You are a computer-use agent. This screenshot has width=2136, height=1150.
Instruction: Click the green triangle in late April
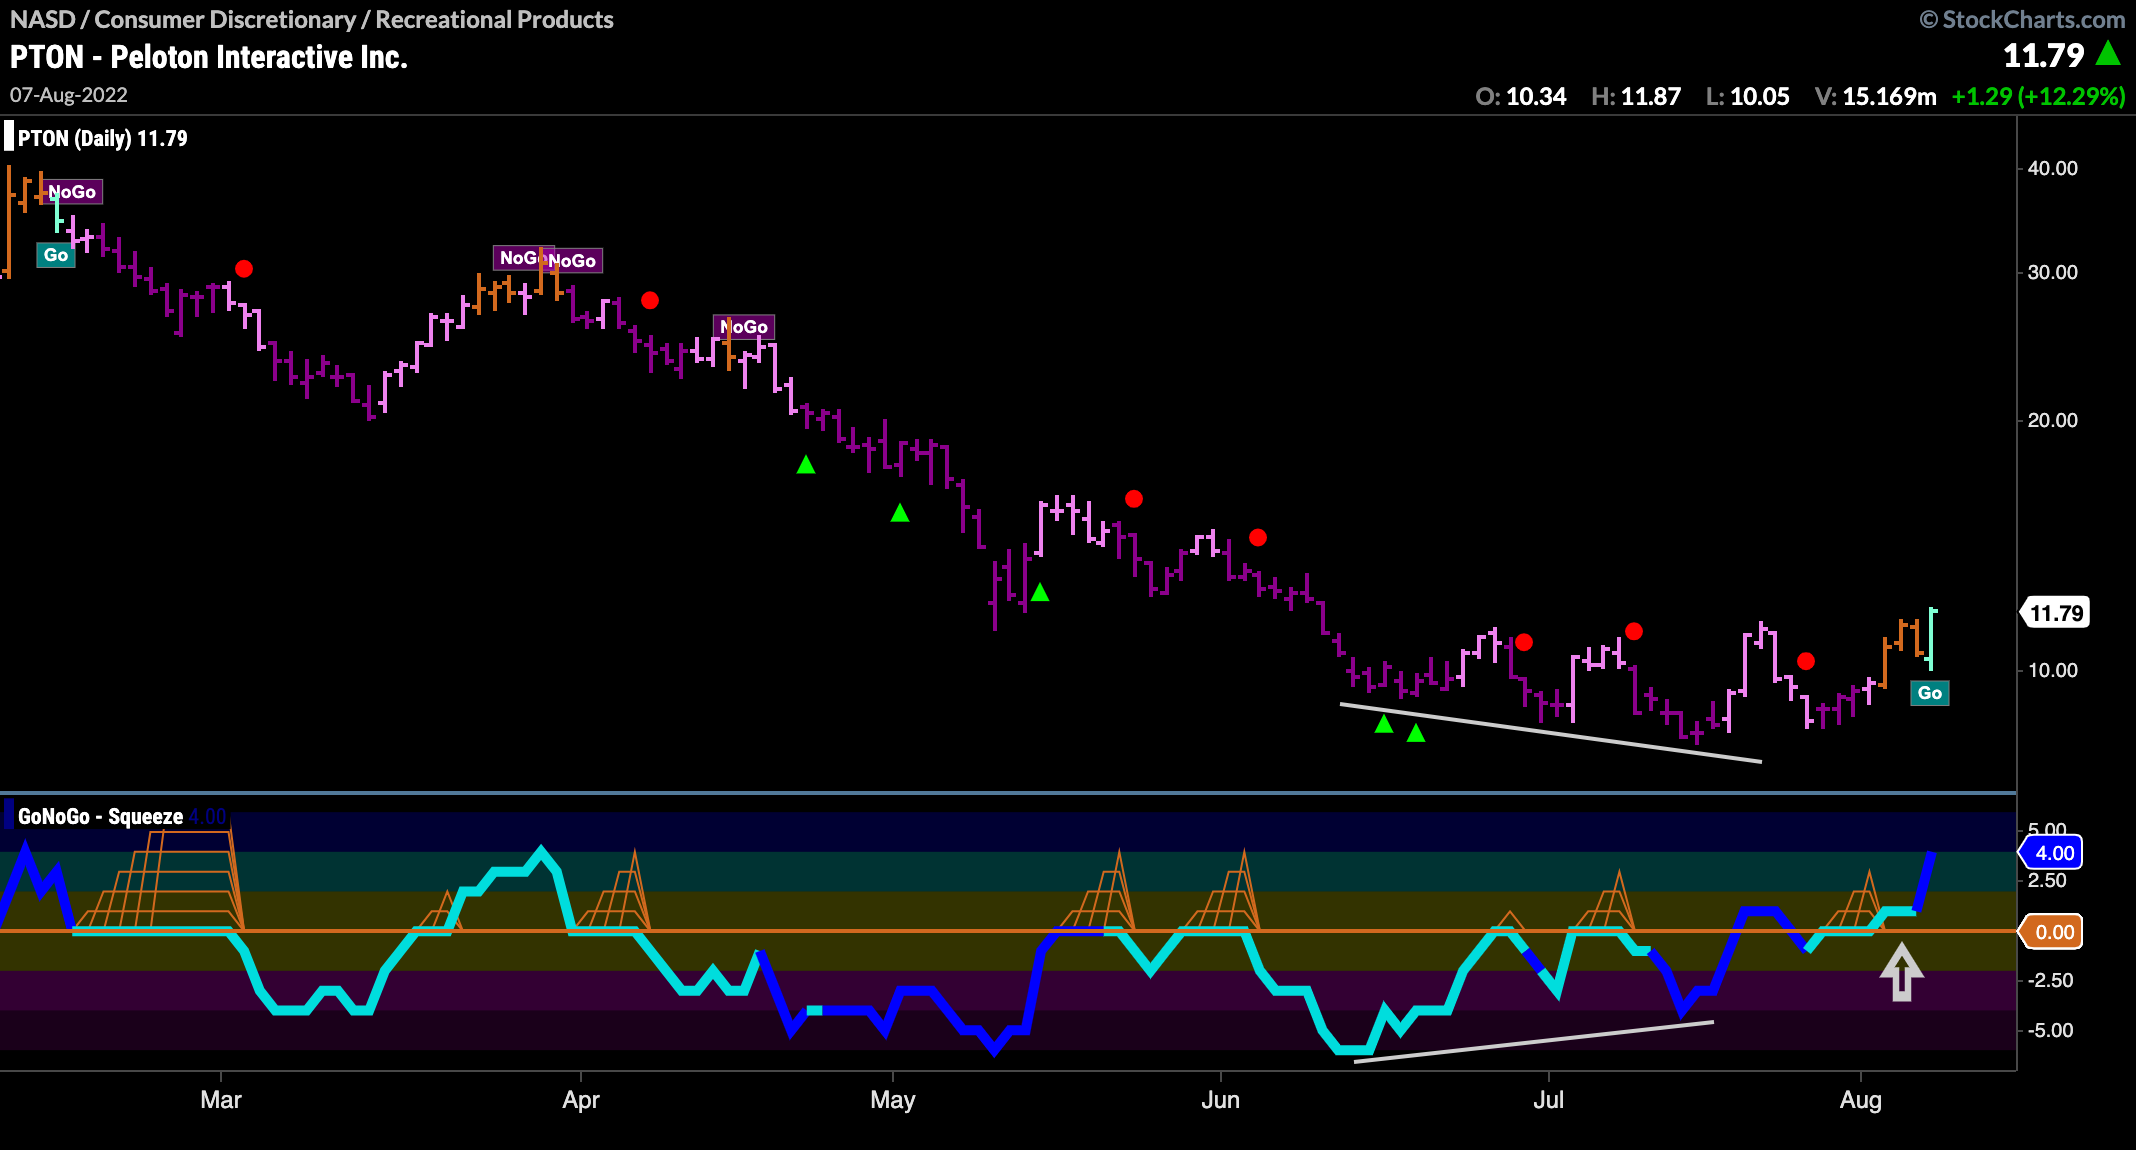click(x=806, y=465)
